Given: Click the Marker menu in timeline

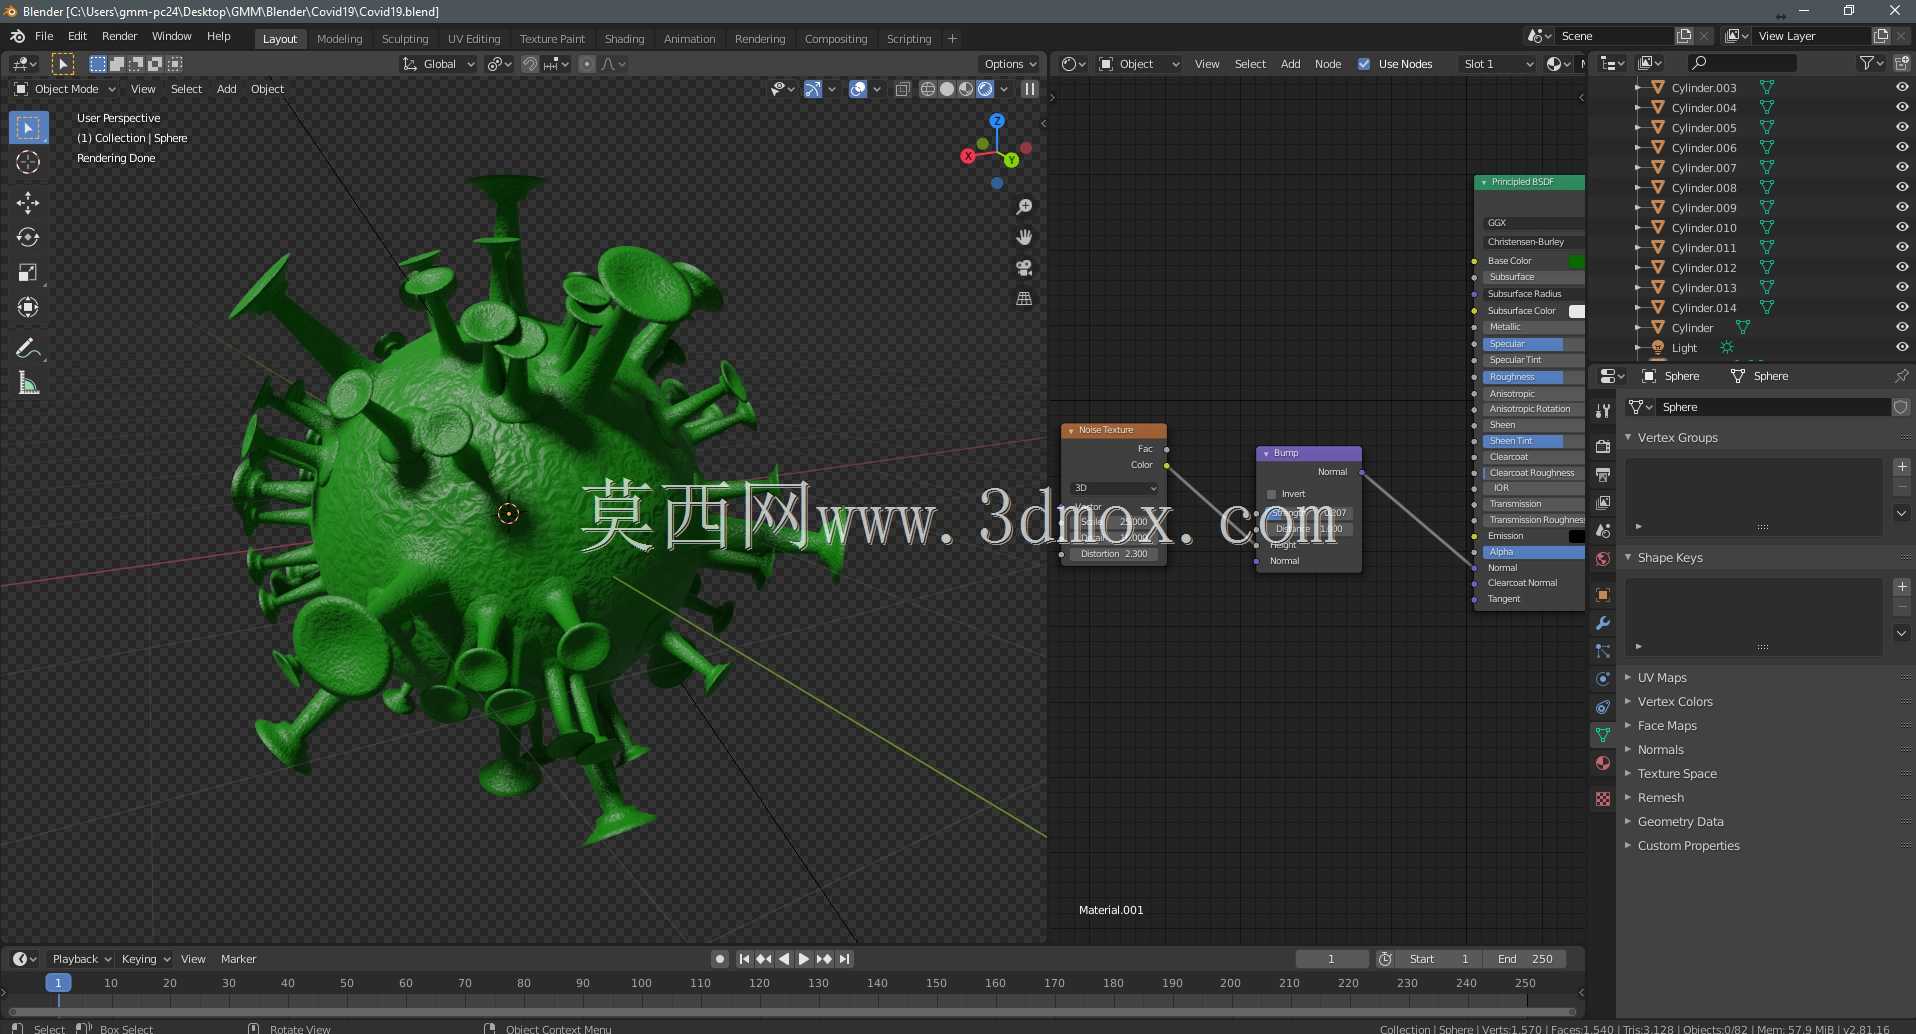Looking at the screenshot, I should pyautogui.click(x=238, y=959).
